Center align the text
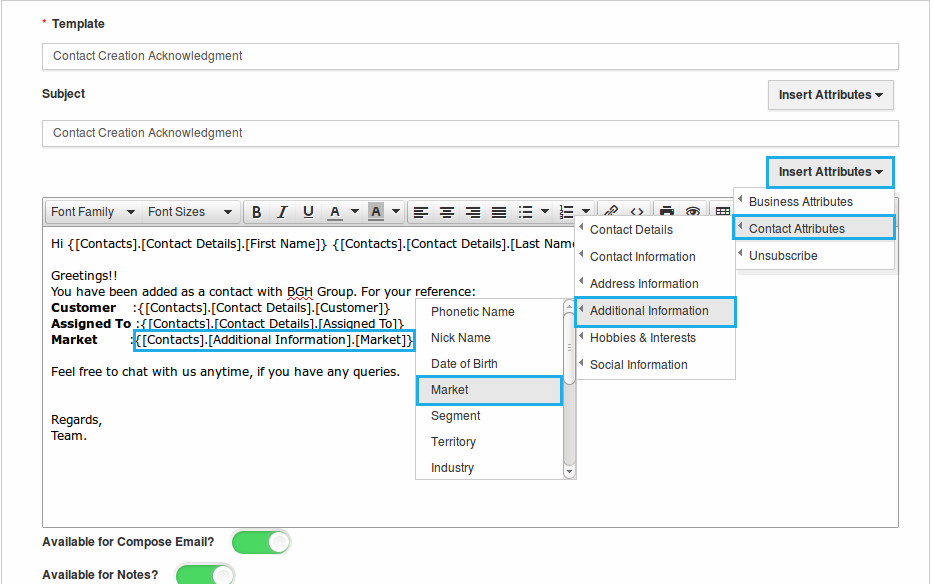Screen dimensions: 933x584 (447, 212)
